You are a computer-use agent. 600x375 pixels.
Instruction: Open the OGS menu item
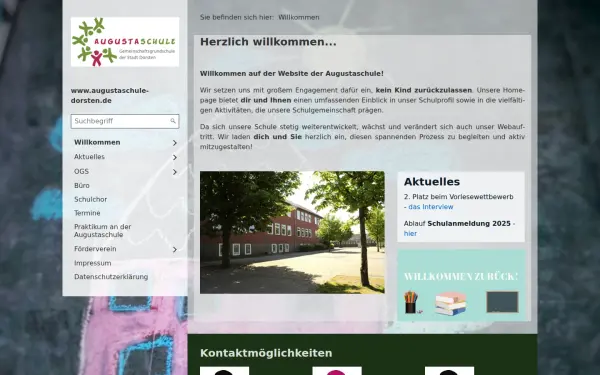pyautogui.click(x=81, y=171)
